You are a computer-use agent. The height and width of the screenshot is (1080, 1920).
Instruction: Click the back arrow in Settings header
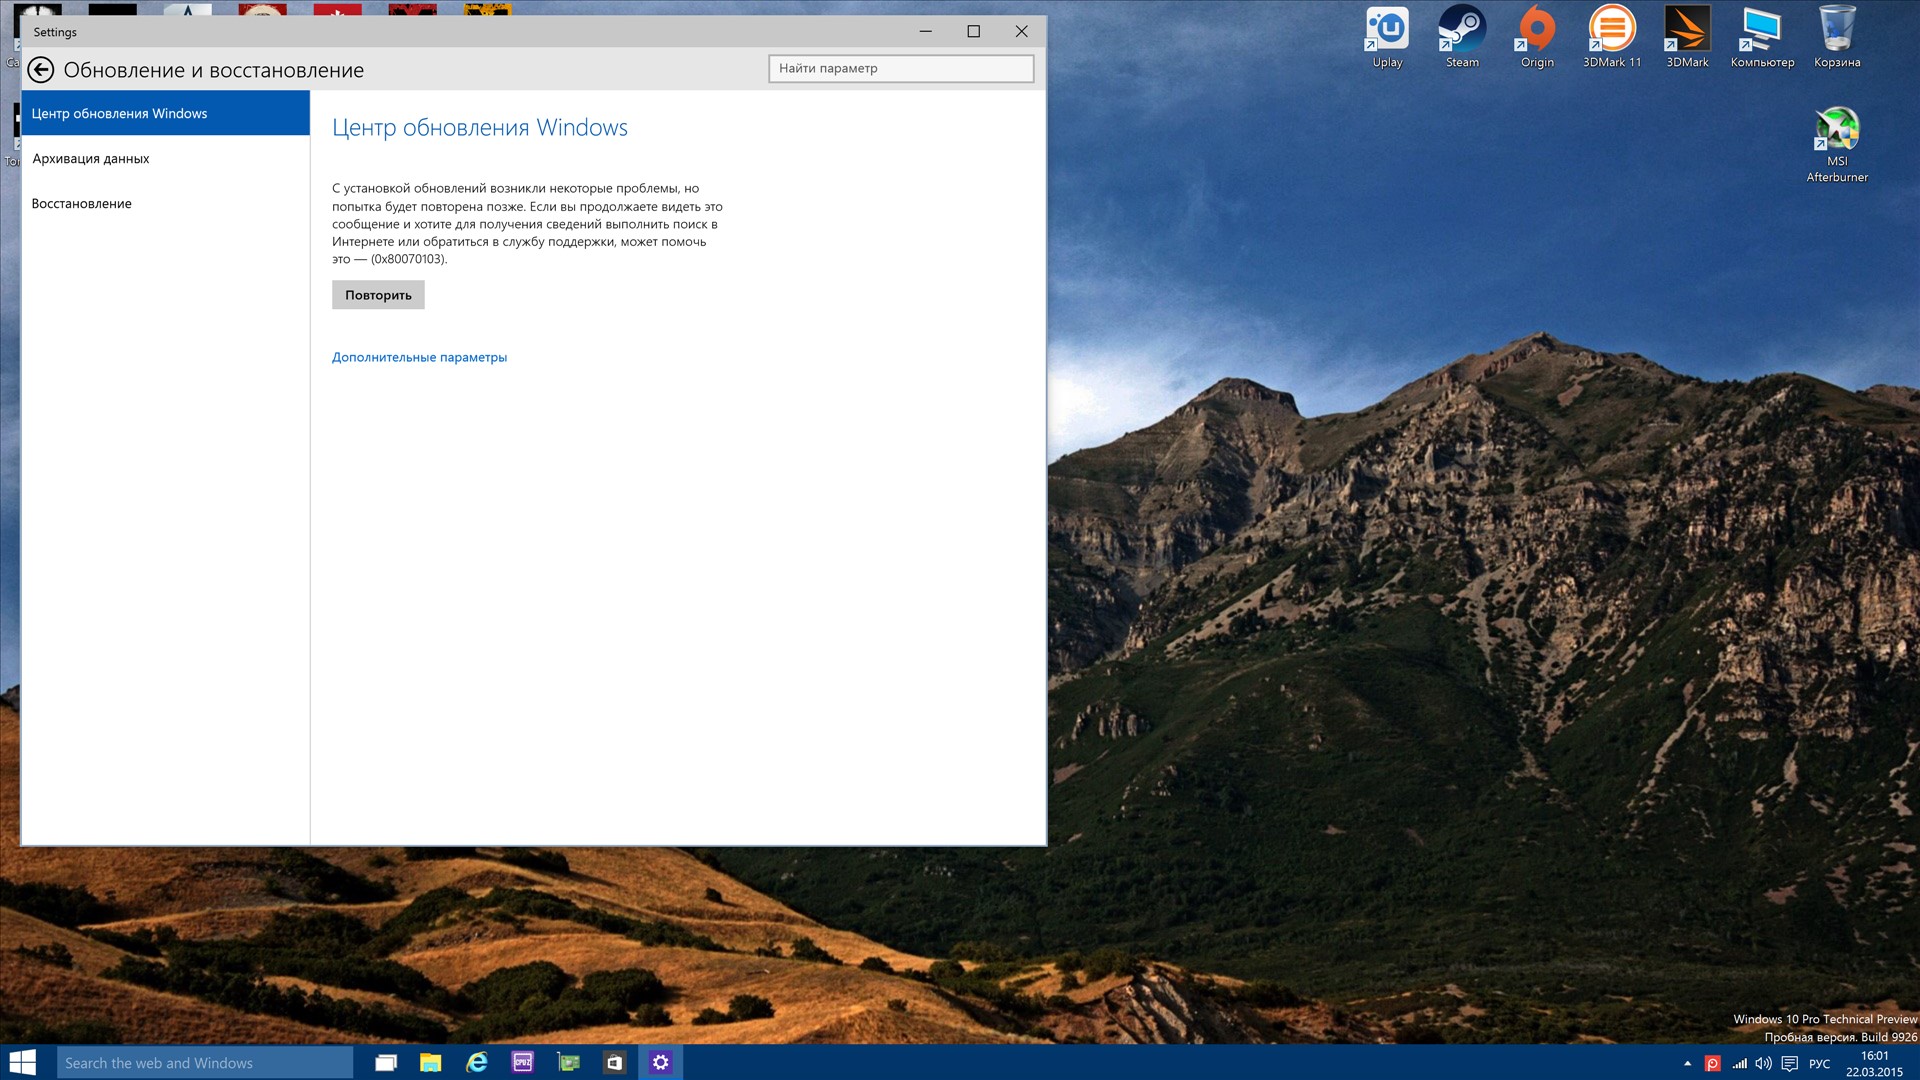[41, 70]
